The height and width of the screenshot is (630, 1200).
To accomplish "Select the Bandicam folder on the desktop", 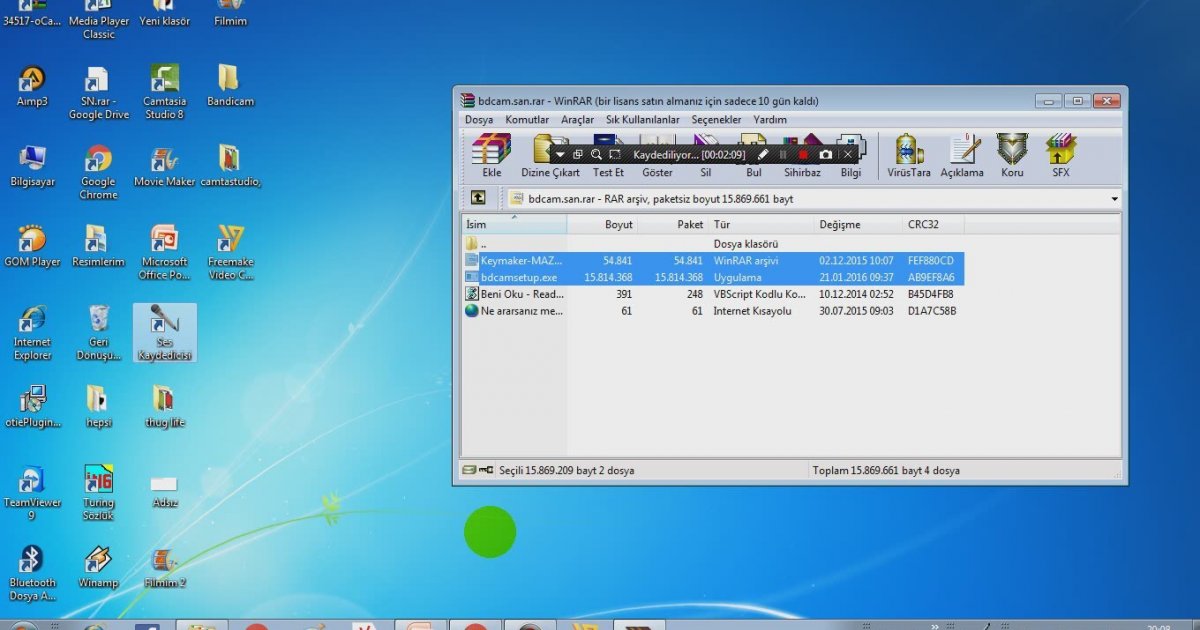I will (230, 86).
